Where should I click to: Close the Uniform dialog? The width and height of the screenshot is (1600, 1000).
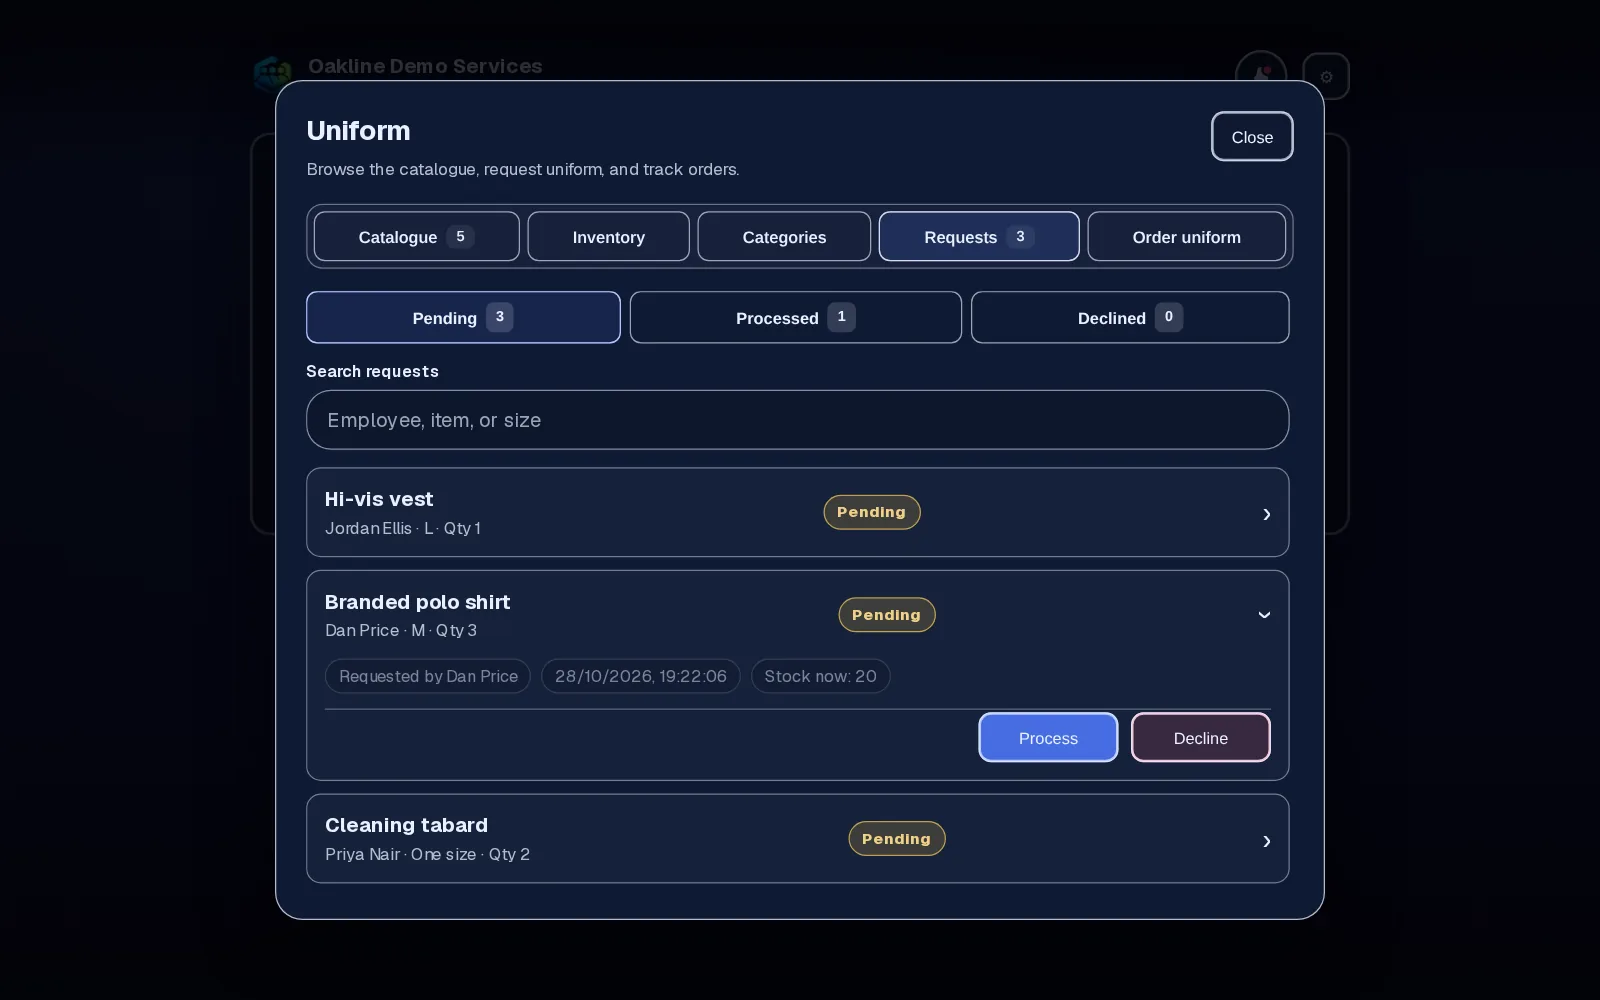pos(1252,137)
